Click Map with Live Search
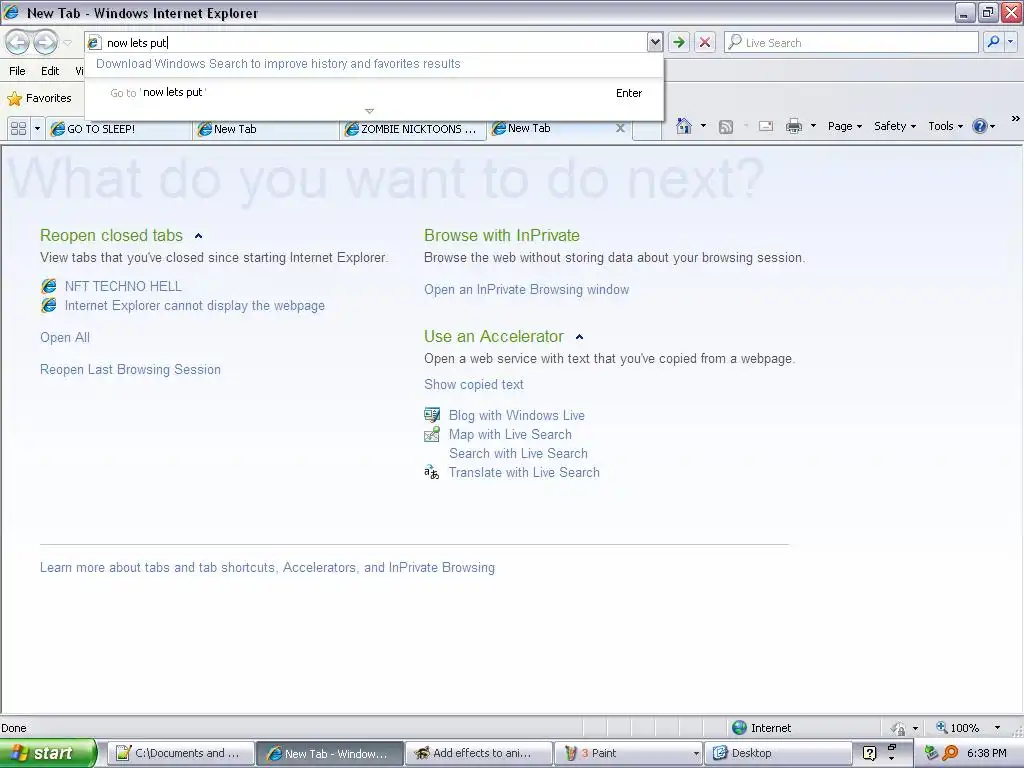Image resolution: width=1024 pixels, height=768 pixels. pyautogui.click(x=510, y=434)
